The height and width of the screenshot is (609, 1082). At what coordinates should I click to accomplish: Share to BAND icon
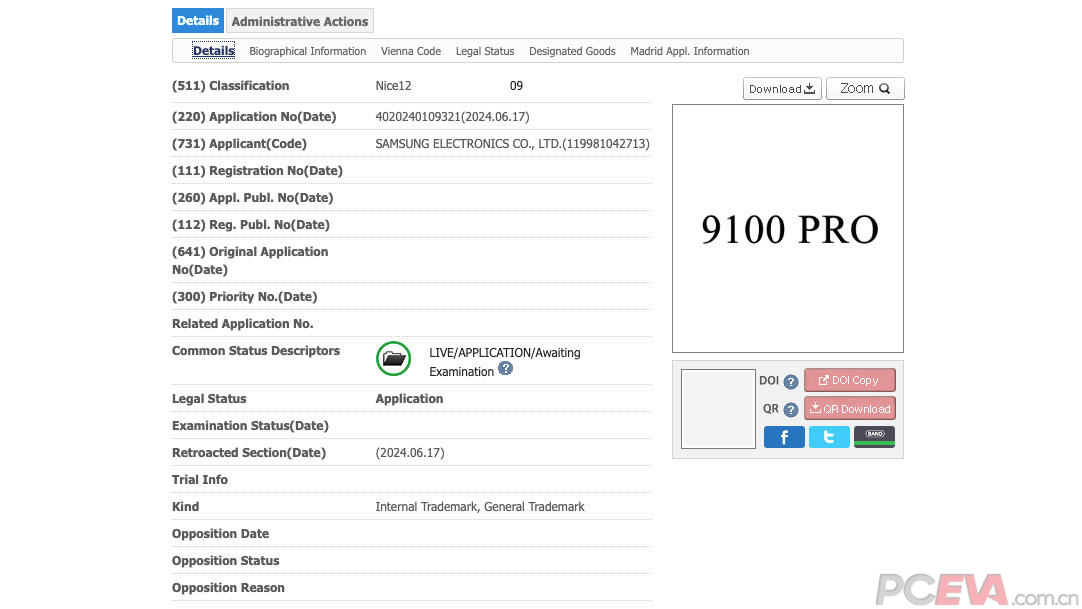coord(874,437)
